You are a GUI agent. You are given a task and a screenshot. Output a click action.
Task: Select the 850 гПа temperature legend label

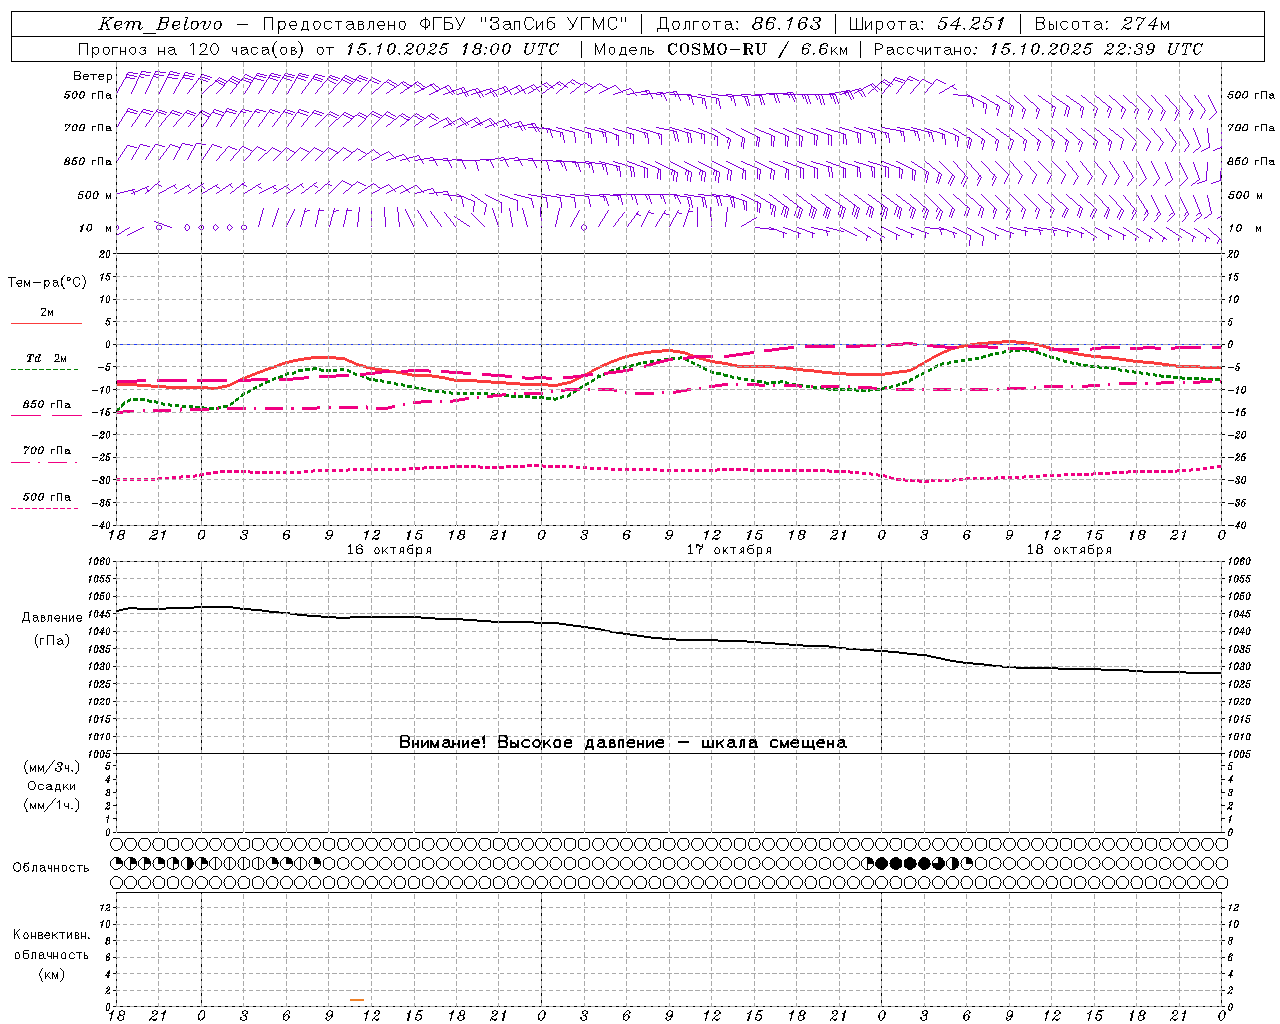pyautogui.click(x=47, y=405)
